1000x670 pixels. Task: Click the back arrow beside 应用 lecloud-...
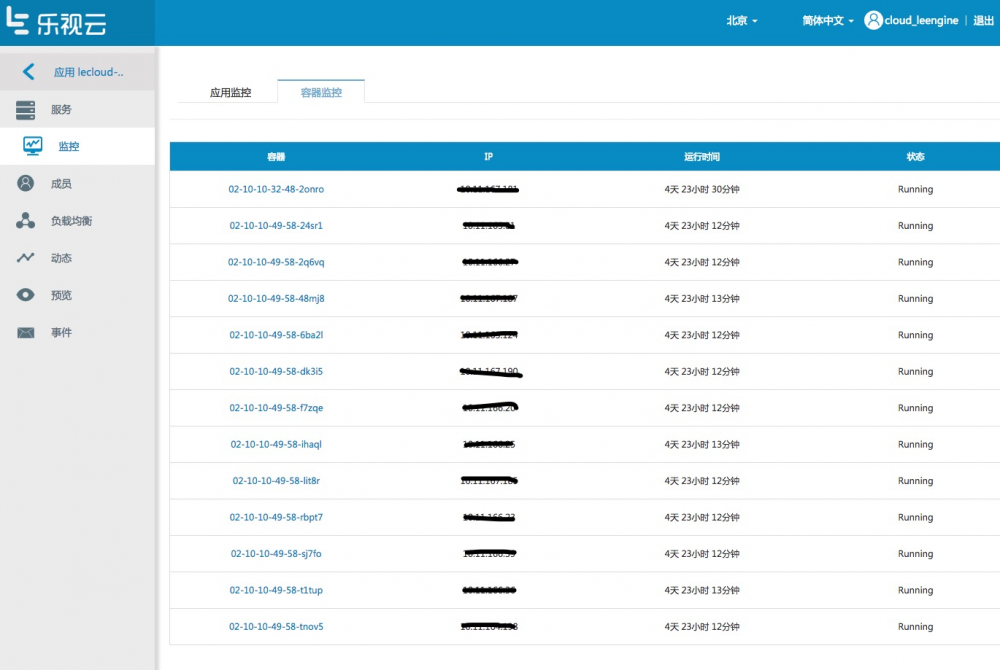tap(27, 71)
